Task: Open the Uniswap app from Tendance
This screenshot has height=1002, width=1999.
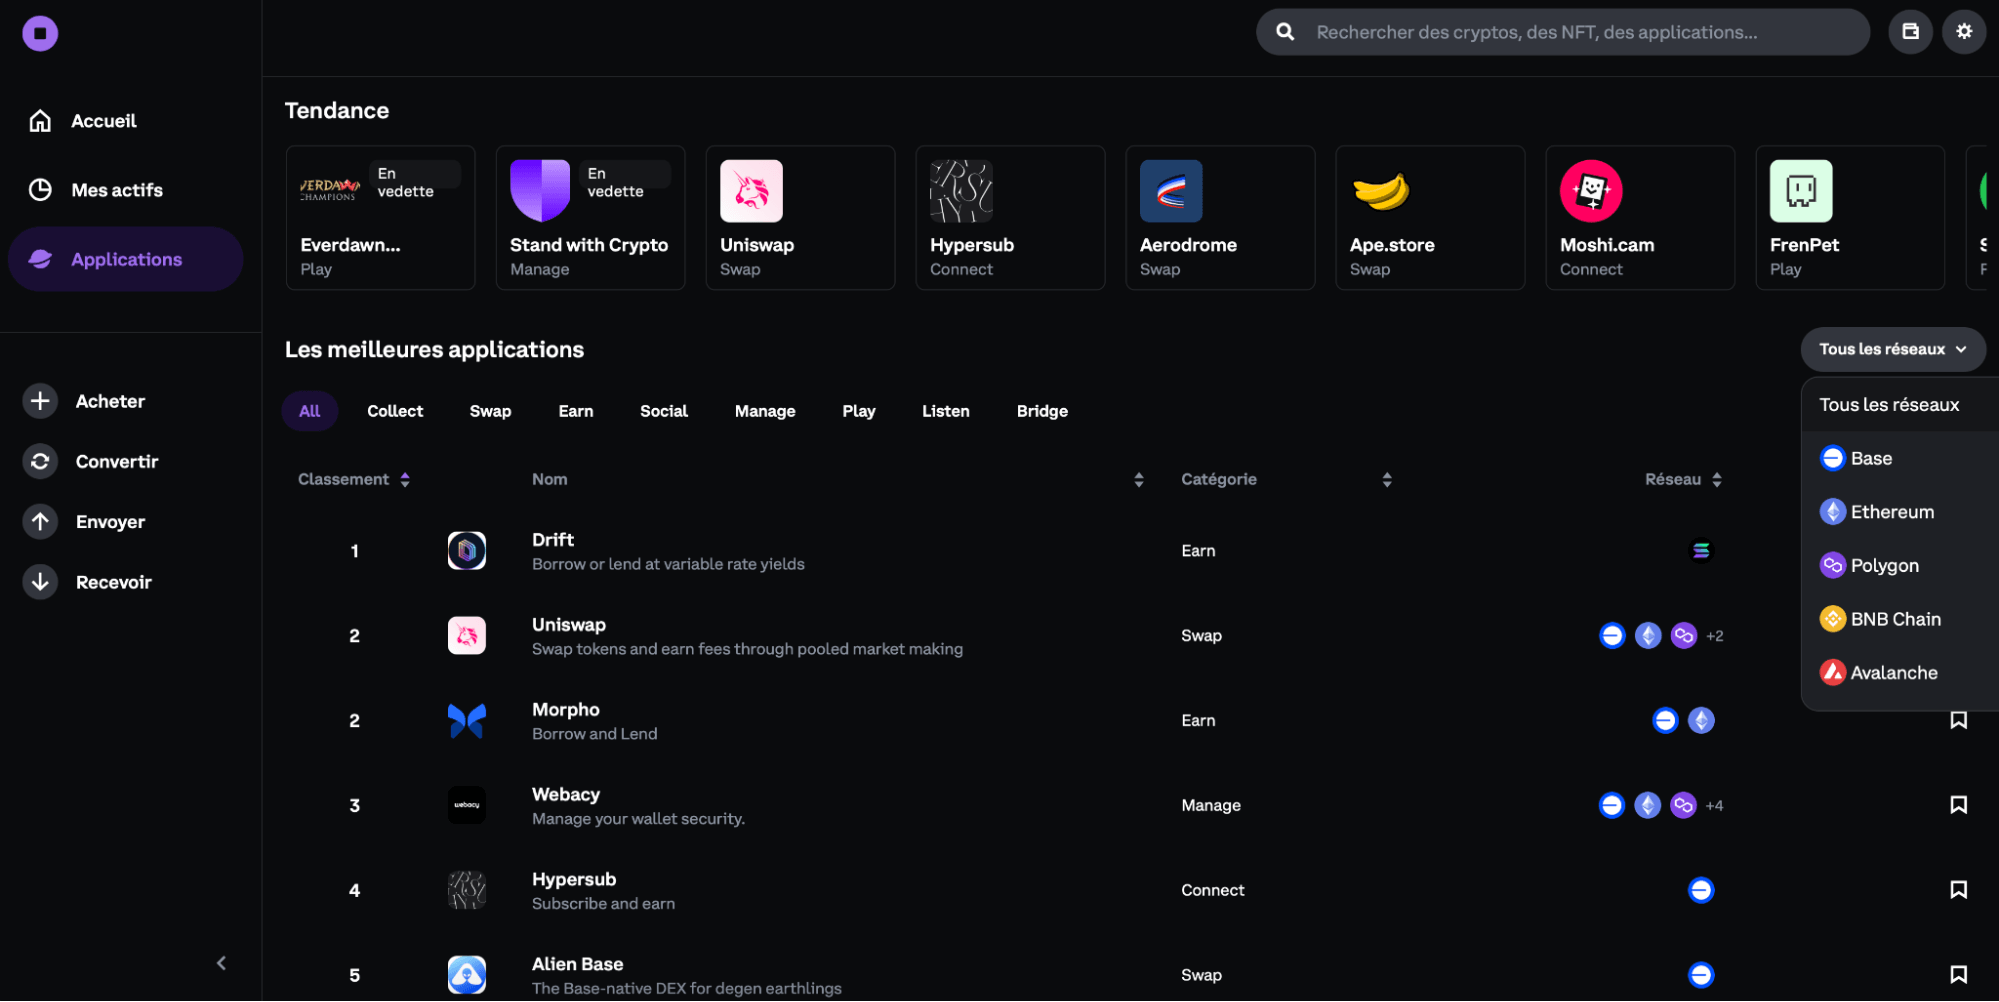Action: tap(753, 190)
